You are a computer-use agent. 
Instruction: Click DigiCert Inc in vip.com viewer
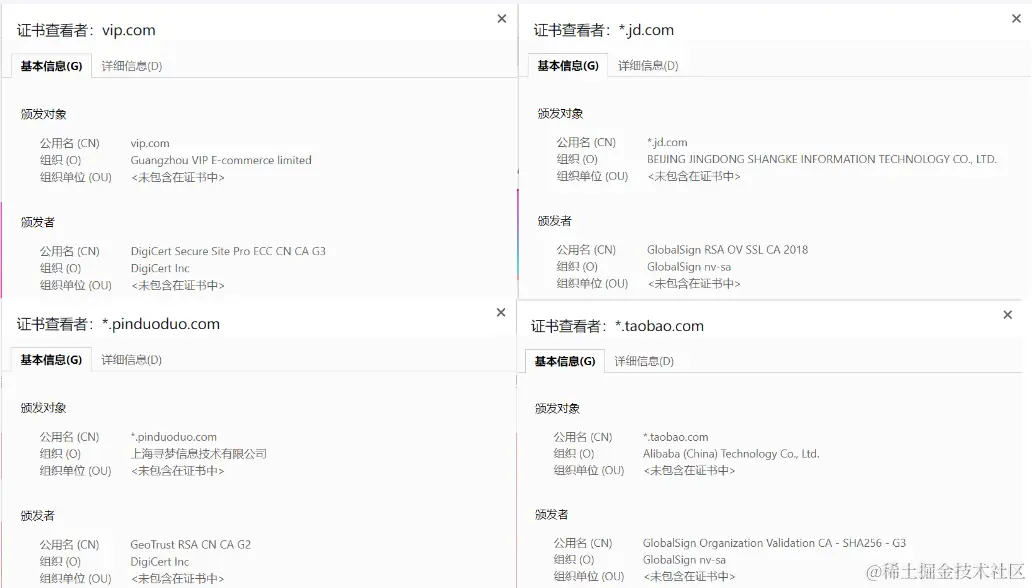(x=160, y=268)
